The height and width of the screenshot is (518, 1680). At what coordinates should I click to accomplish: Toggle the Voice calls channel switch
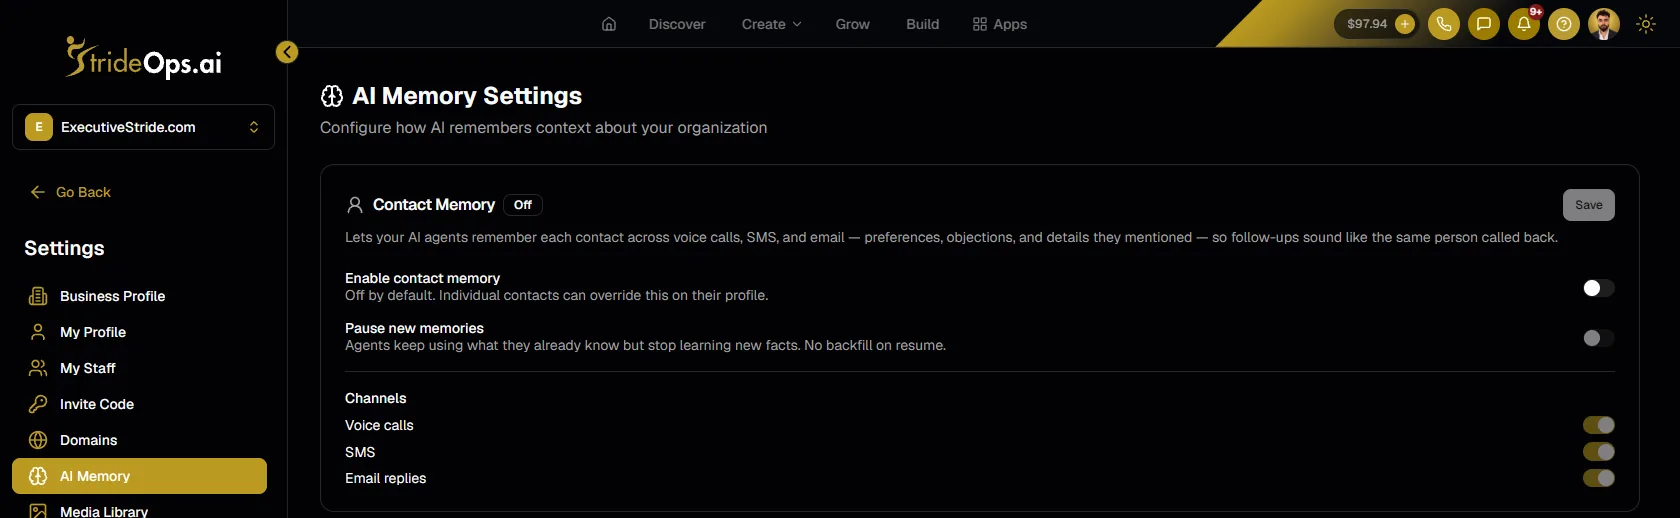click(x=1598, y=425)
